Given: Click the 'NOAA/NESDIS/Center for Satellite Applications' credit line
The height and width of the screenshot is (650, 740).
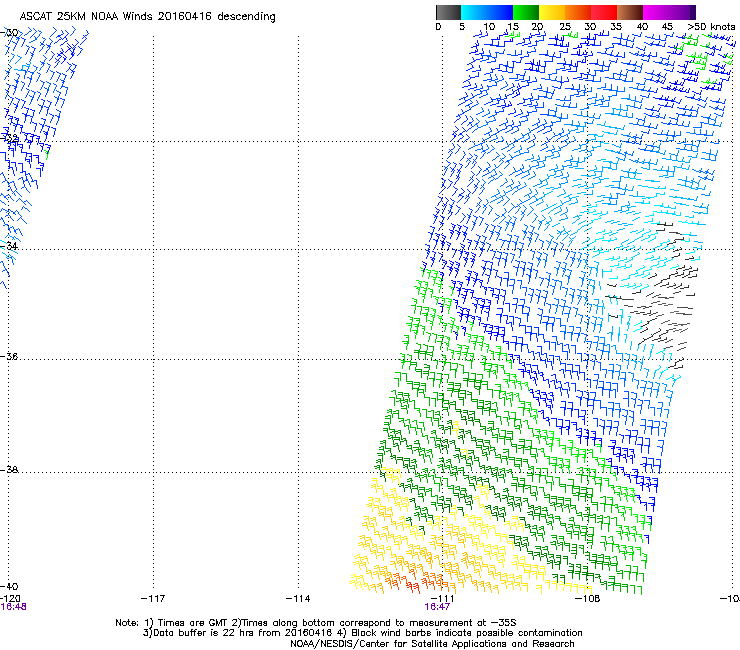Looking at the screenshot, I should pyautogui.click(x=432, y=644).
